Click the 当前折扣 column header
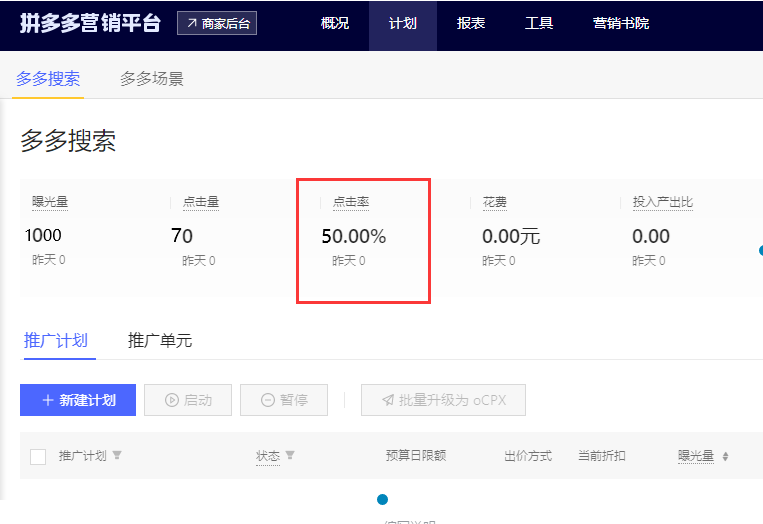 601,455
